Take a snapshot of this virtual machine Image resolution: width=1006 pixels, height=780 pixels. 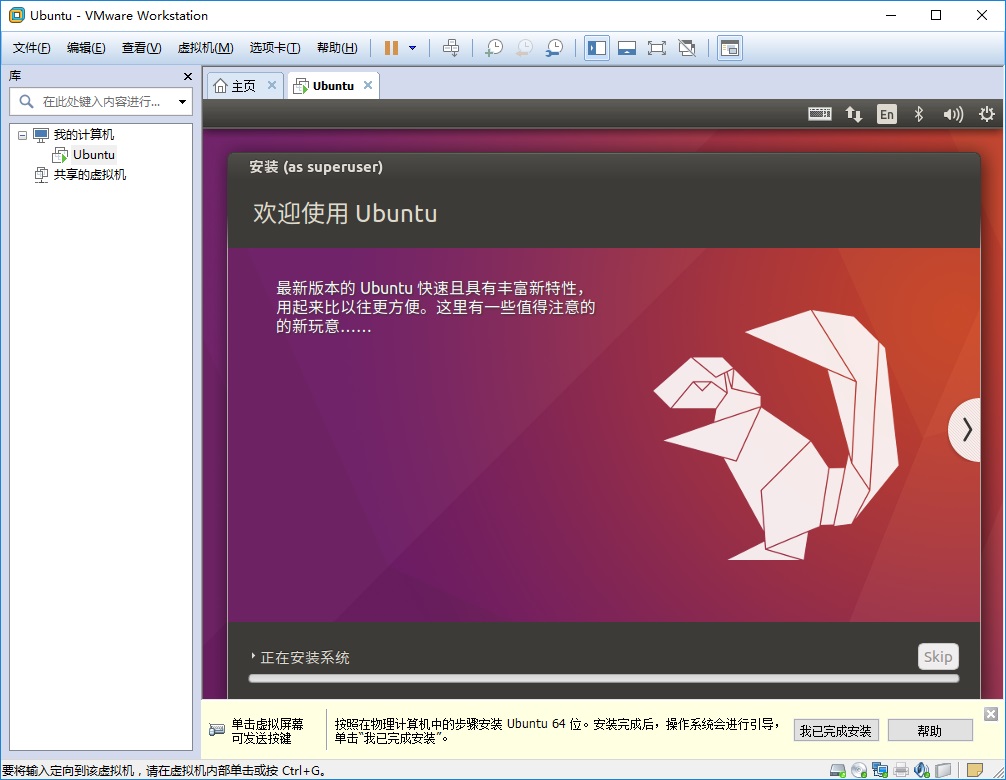point(493,48)
